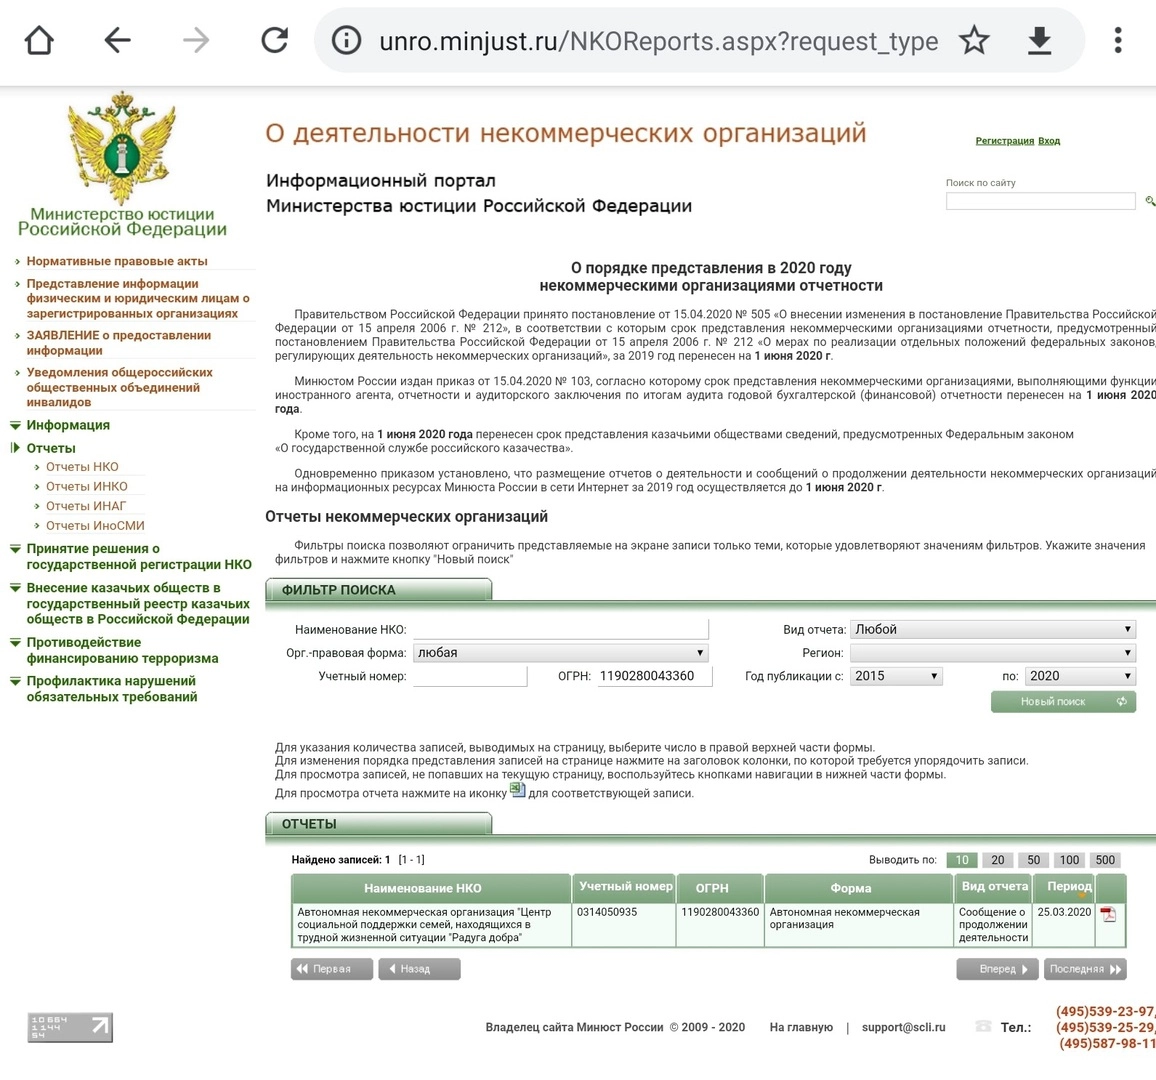The image size is (1156, 1080).
Task: Click the 'Регистрация' link
Action: pos(1004,141)
